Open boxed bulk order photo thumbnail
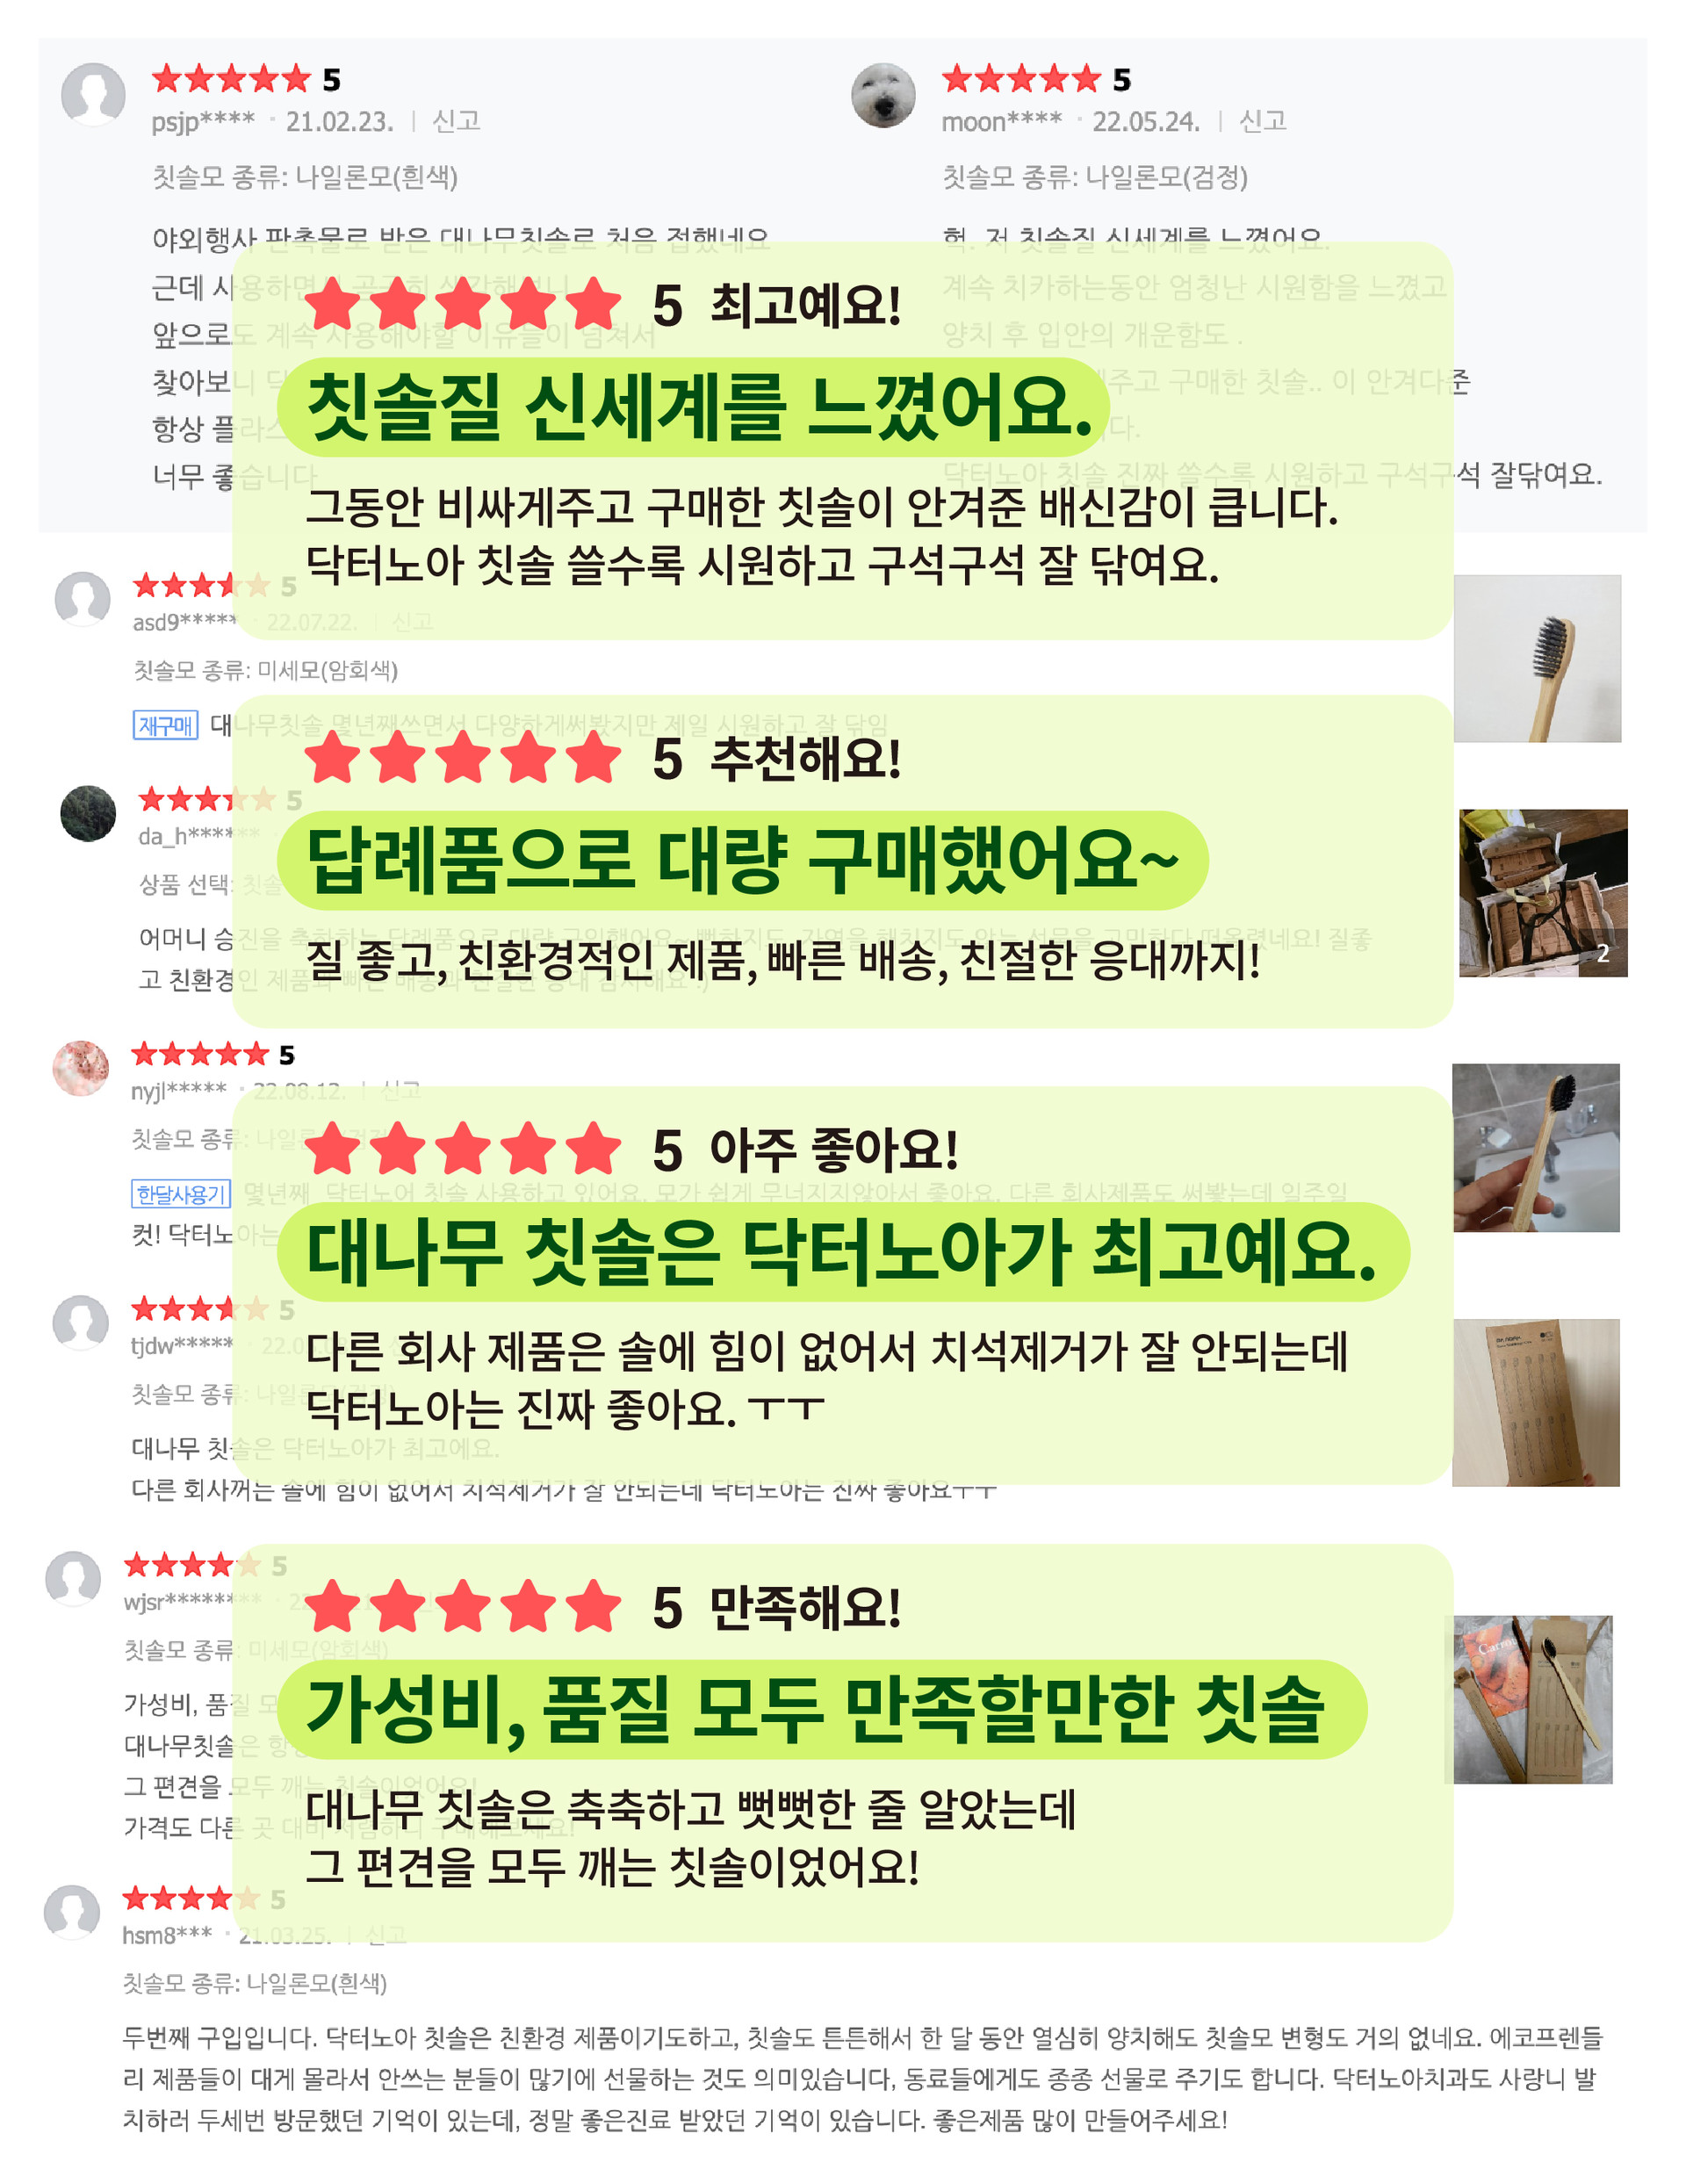This screenshot has width=1686, height=2184. 1543,893
